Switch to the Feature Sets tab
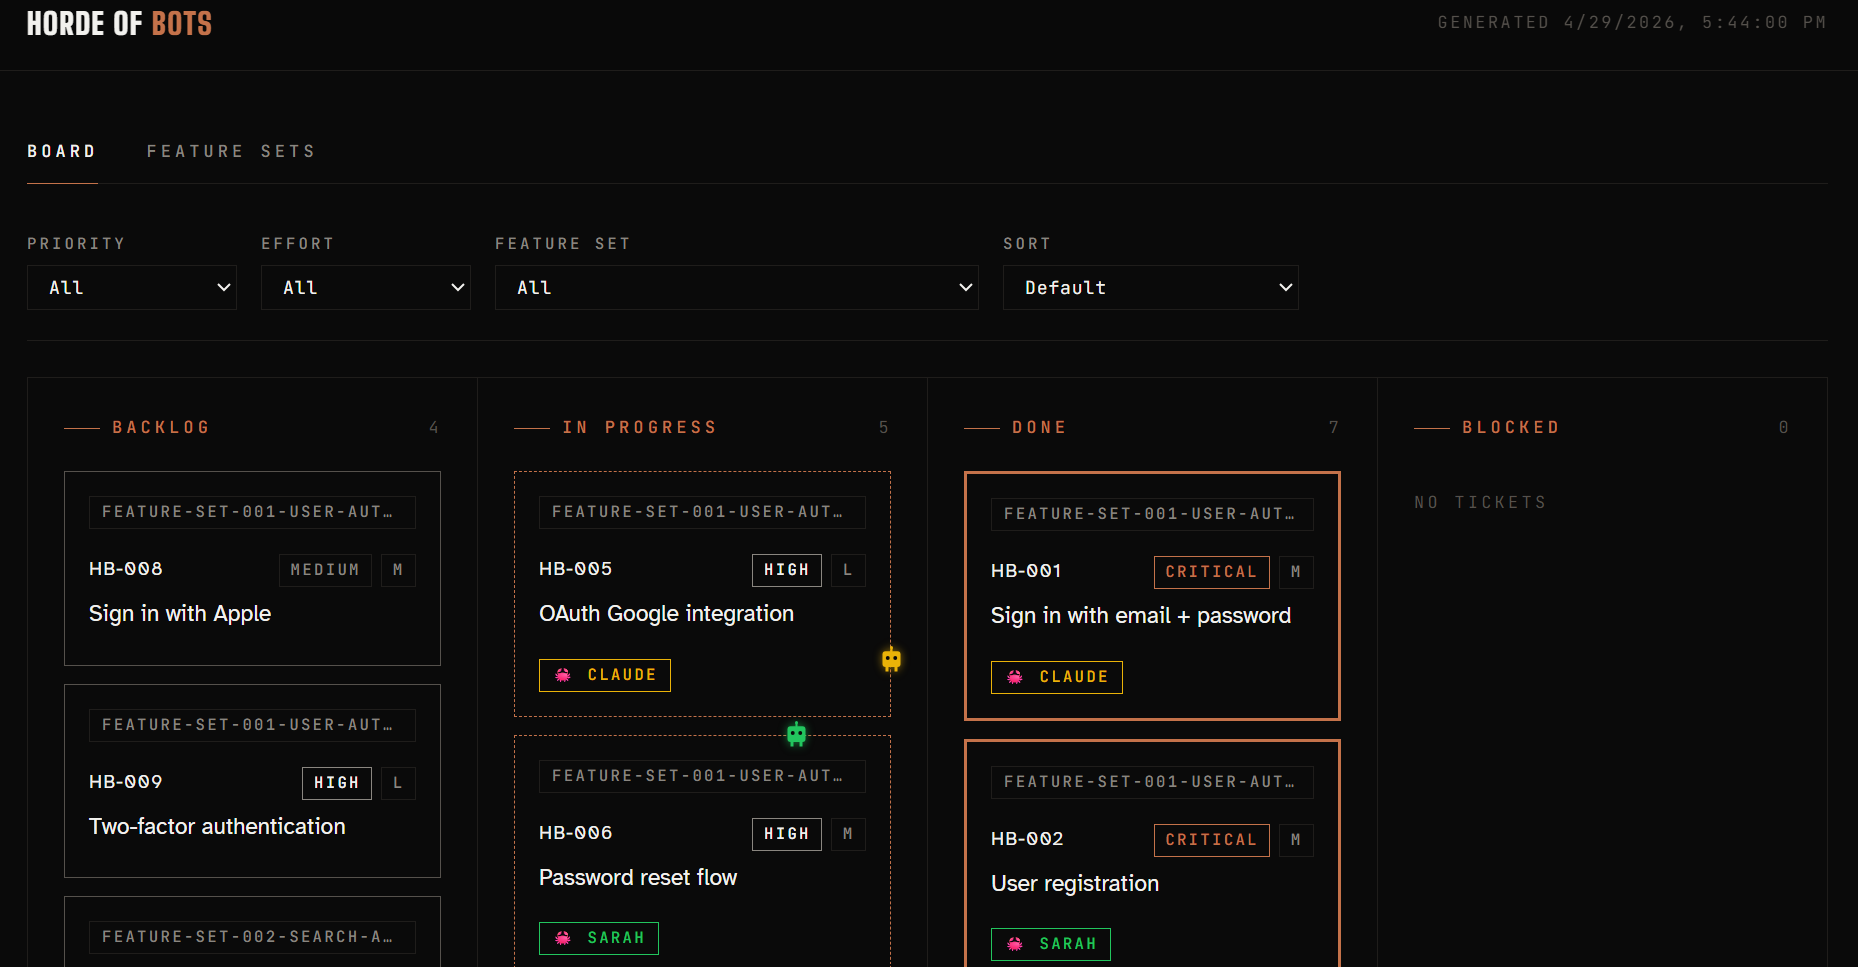Image resolution: width=1858 pixels, height=967 pixels. point(232,151)
